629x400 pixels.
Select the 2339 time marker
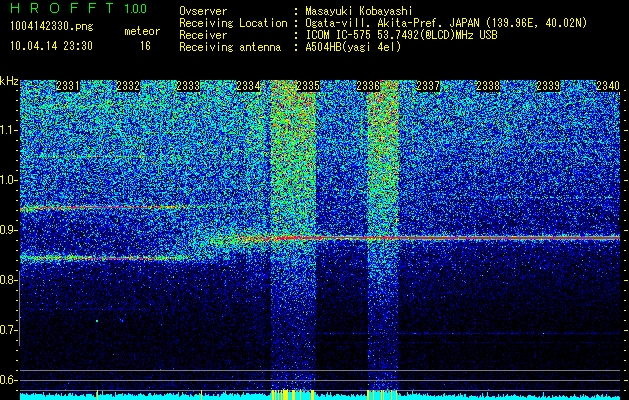(548, 86)
